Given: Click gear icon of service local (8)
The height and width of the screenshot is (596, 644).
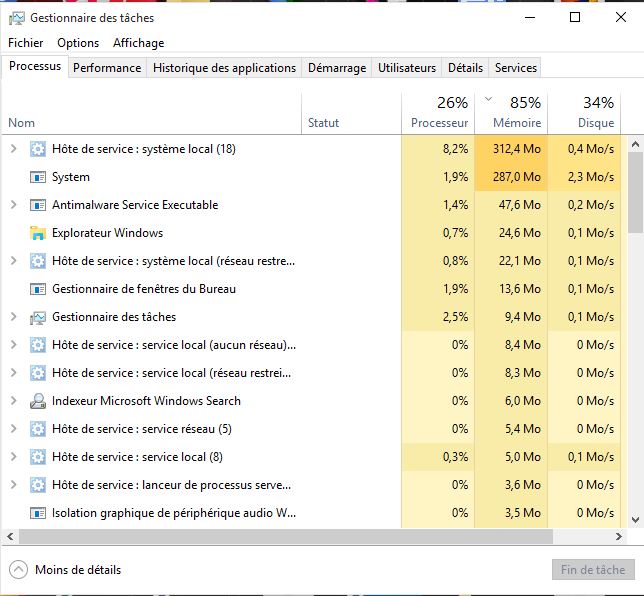Looking at the screenshot, I should 38,457.
